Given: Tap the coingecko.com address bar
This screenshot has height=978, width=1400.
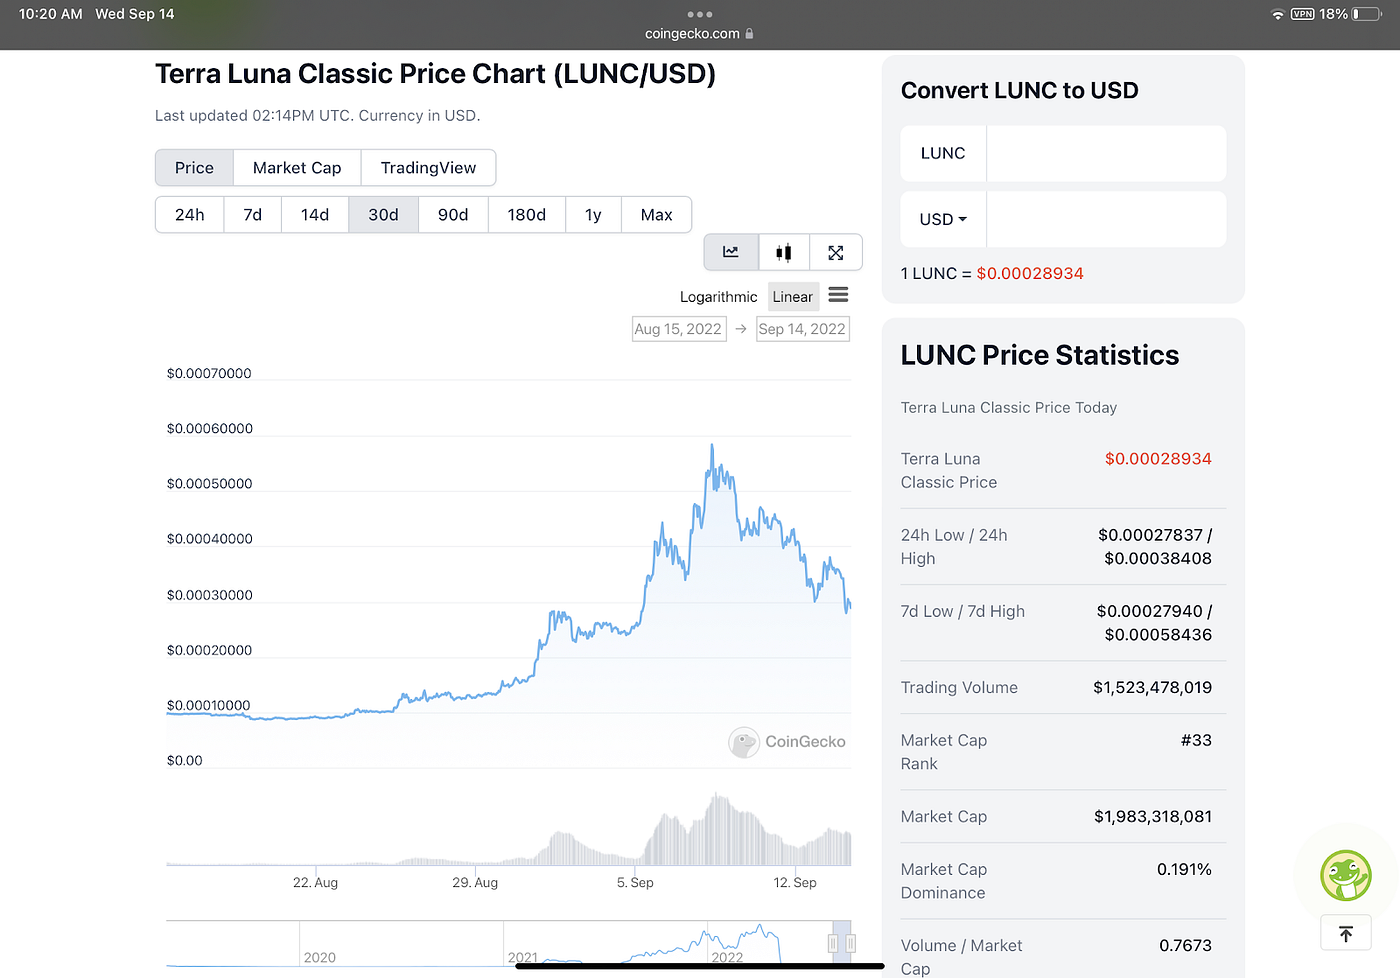Looking at the screenshot, I should [699, 33].
